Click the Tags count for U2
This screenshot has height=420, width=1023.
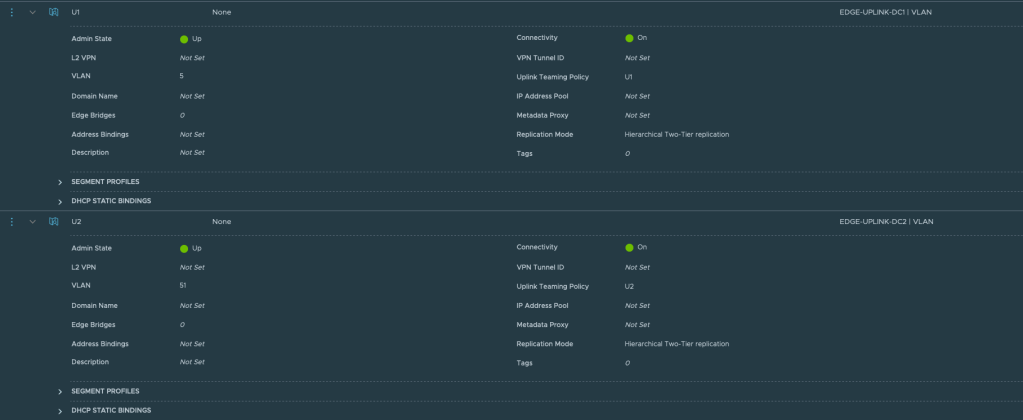(627, 363)
